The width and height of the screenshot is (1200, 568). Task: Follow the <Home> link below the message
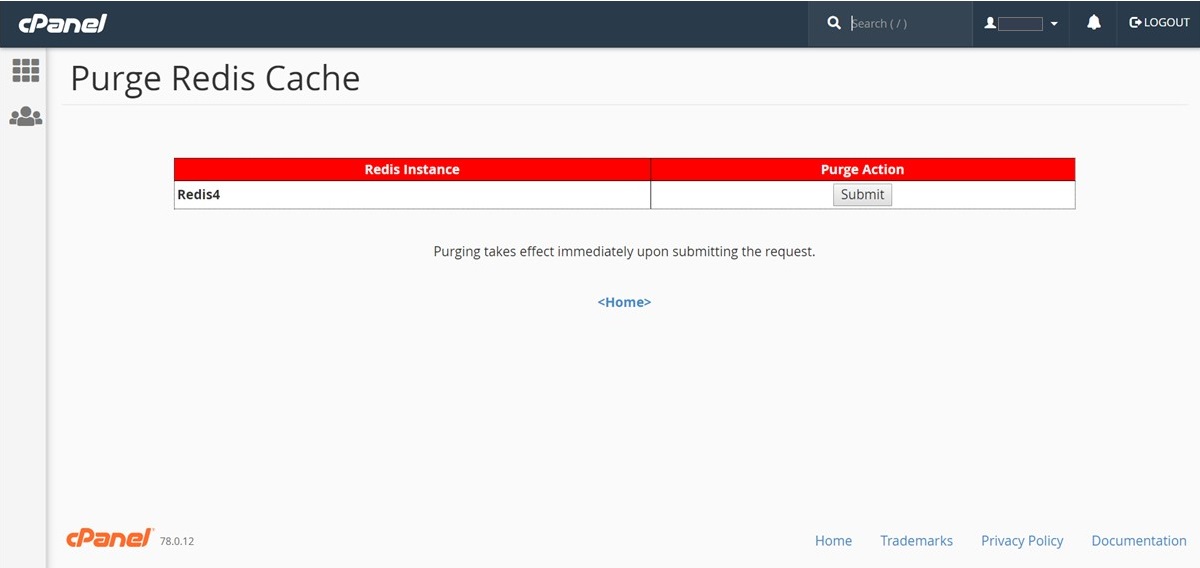(624, 302)
